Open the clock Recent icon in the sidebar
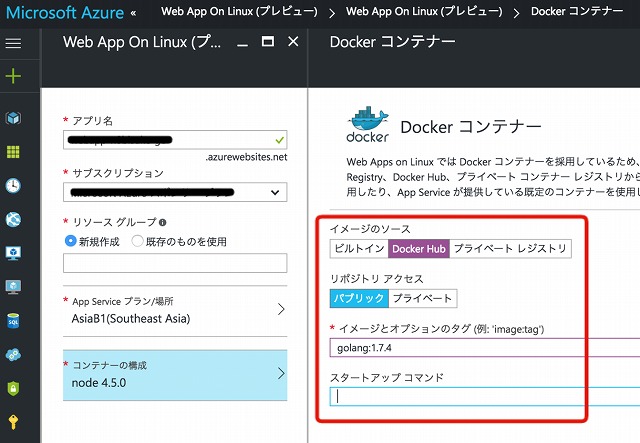The width and height of the screenshot is (640, 443). click(x=13, y=185)
